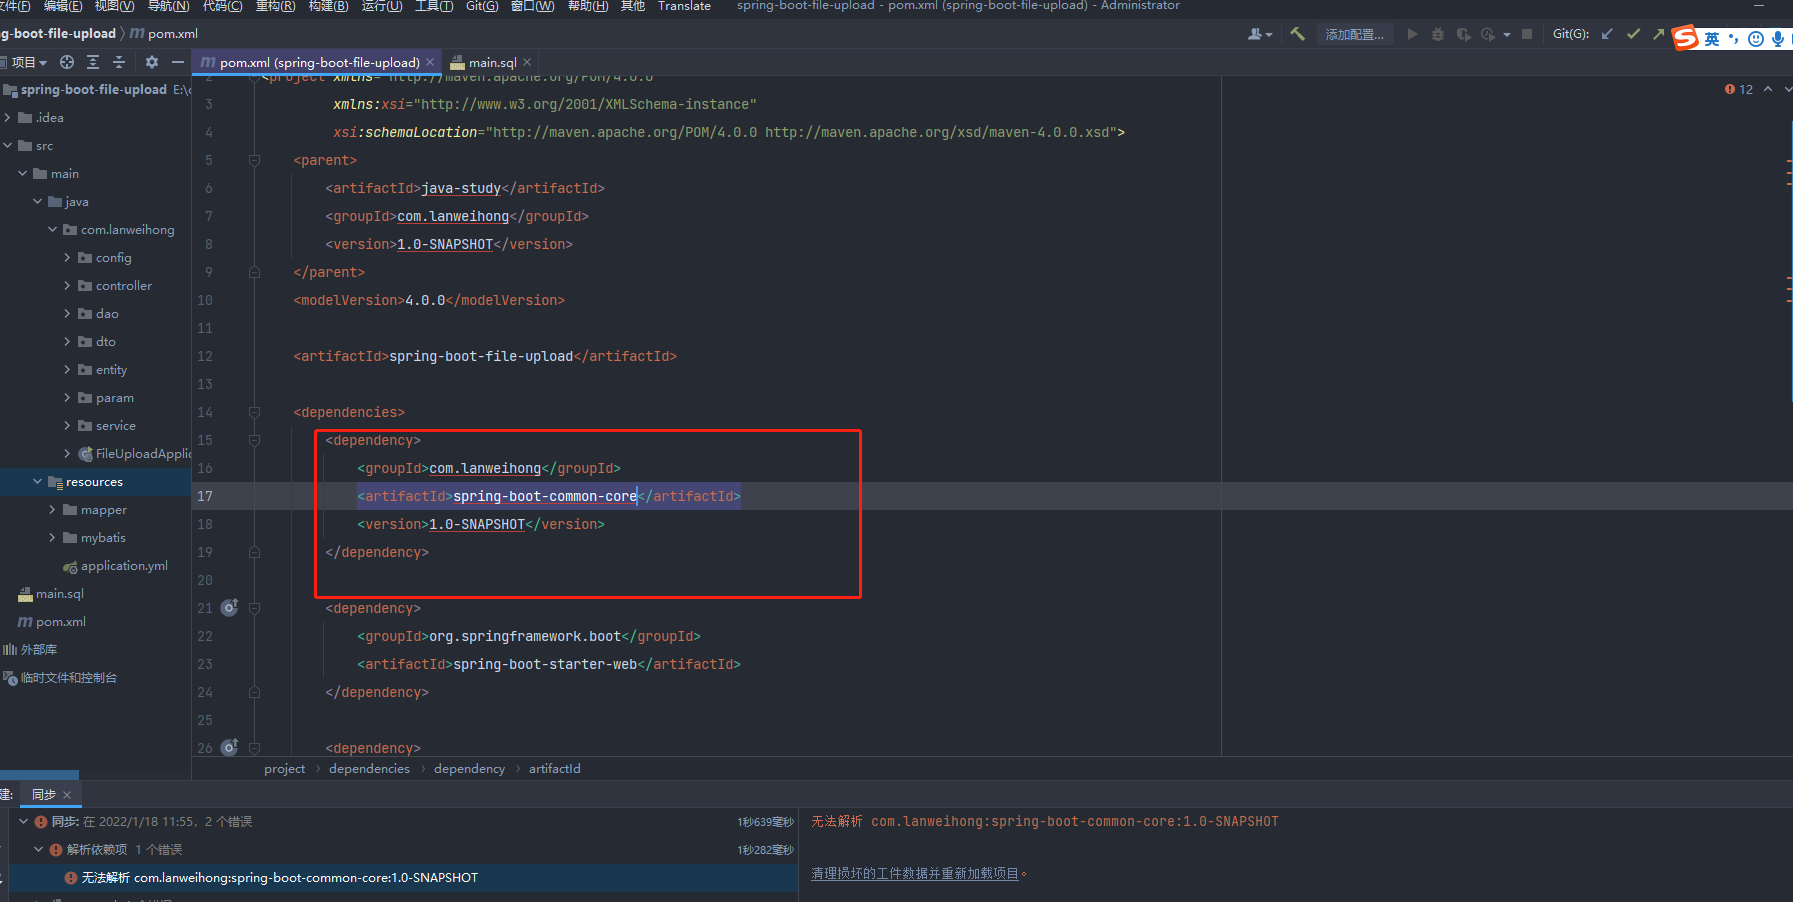Click the 添加配置 button
Viewport: 1793px width, 902px height.
pyautogui.click(x=1354, y=34)
